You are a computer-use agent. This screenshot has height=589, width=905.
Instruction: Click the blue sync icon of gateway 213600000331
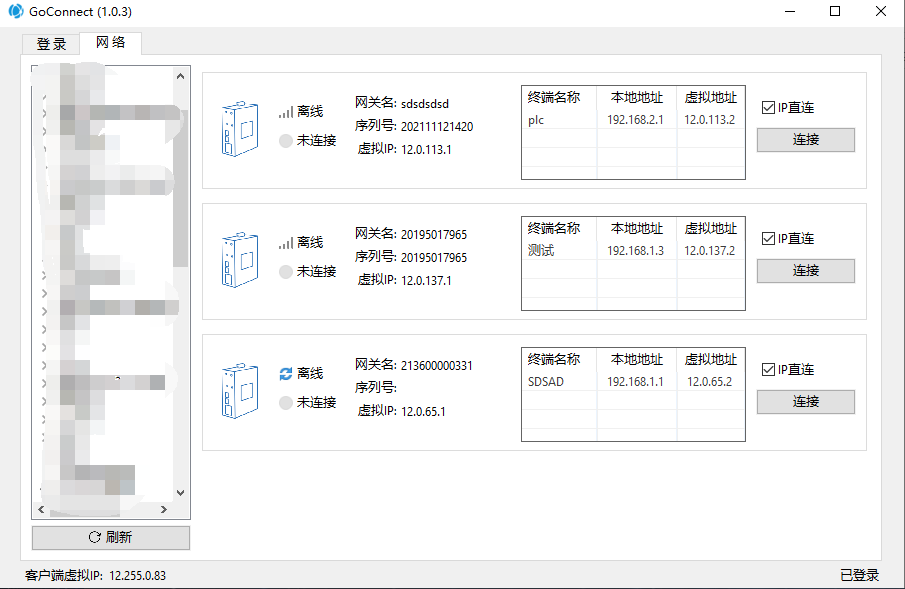(x=286, y=374)
